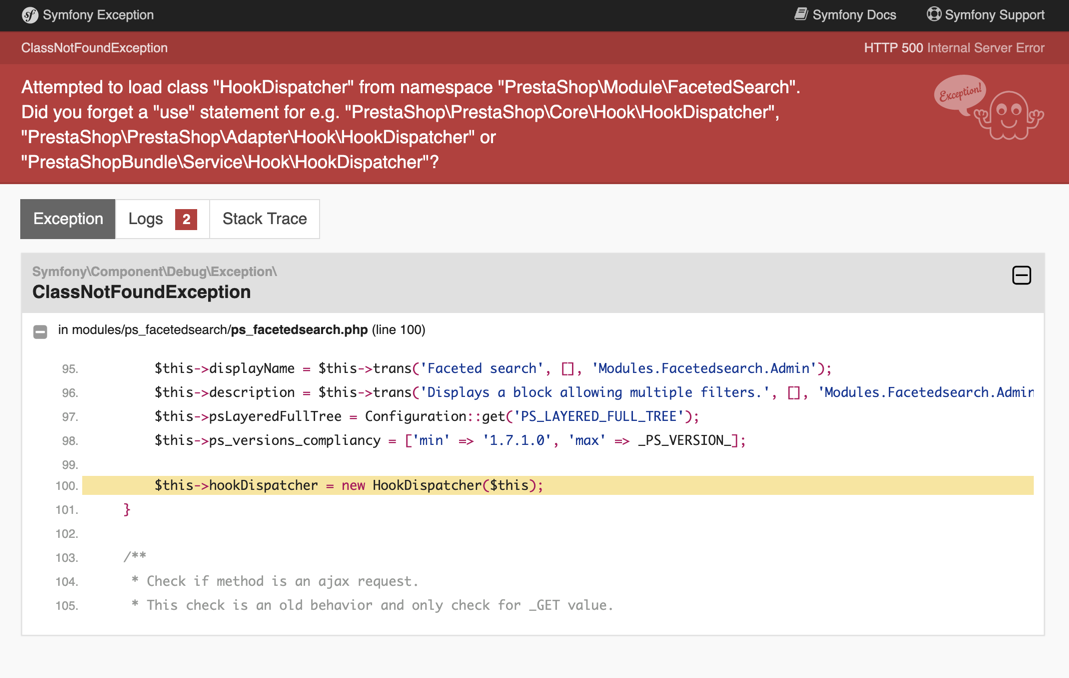The height and width of the screenshot is (678, 1069).
Task: Click code line 97 psLayeredFullTree
Action: click(426, 416)
